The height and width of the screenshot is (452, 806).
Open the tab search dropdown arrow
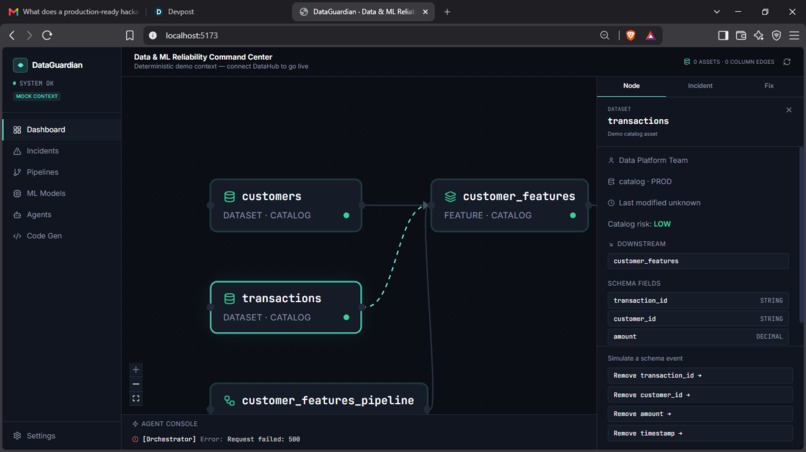tap(717, 11)
